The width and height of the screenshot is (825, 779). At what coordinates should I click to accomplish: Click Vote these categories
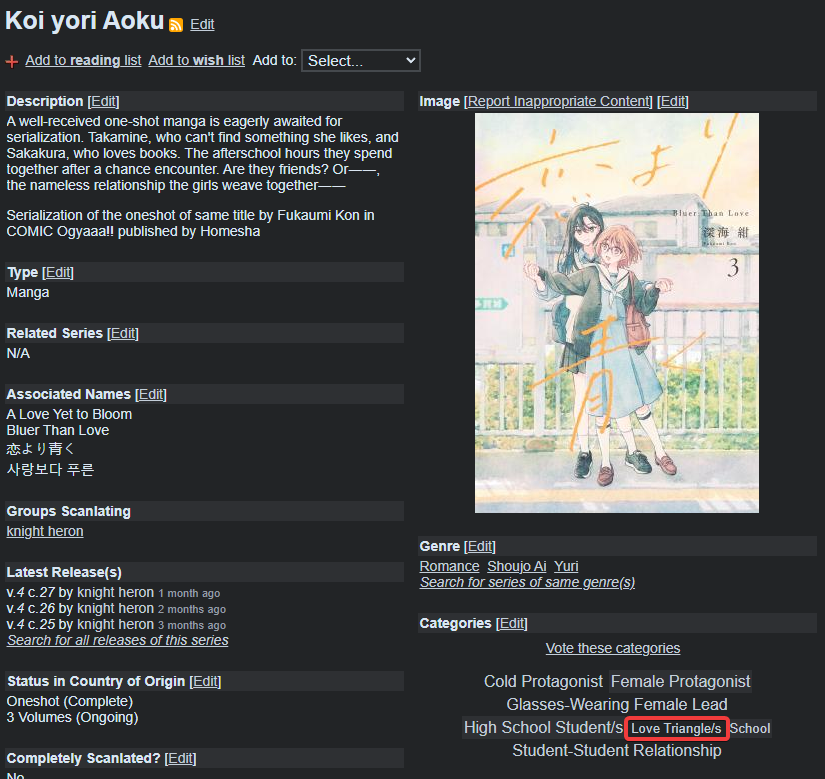point(613,648)
